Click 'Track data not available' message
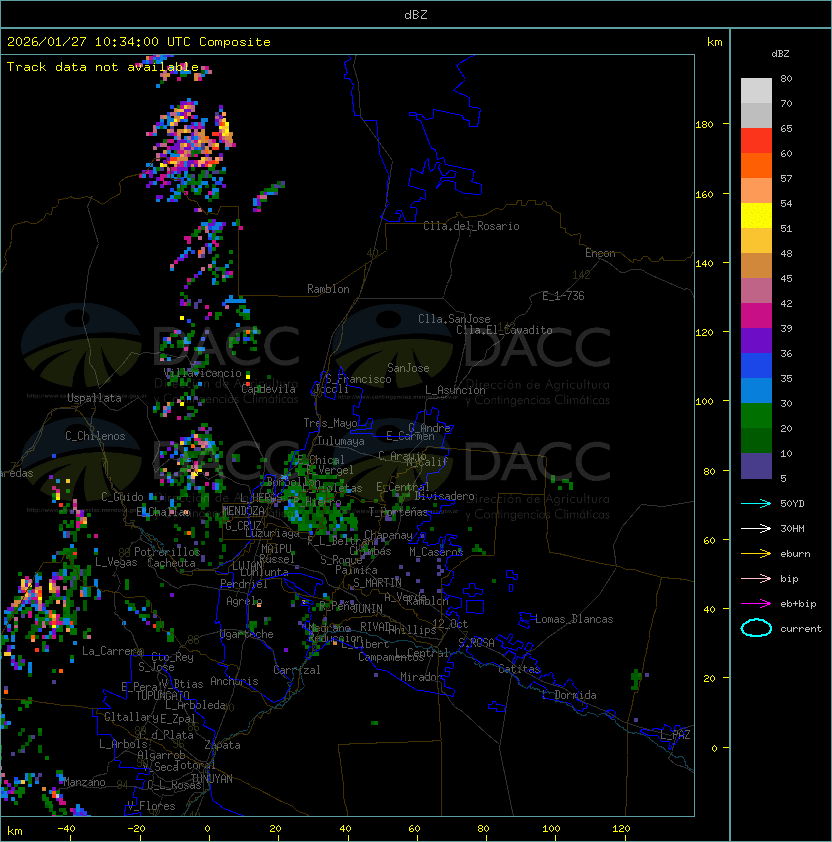Image resolution: width=832 pixels, height=842 pixels. point(103,67)
